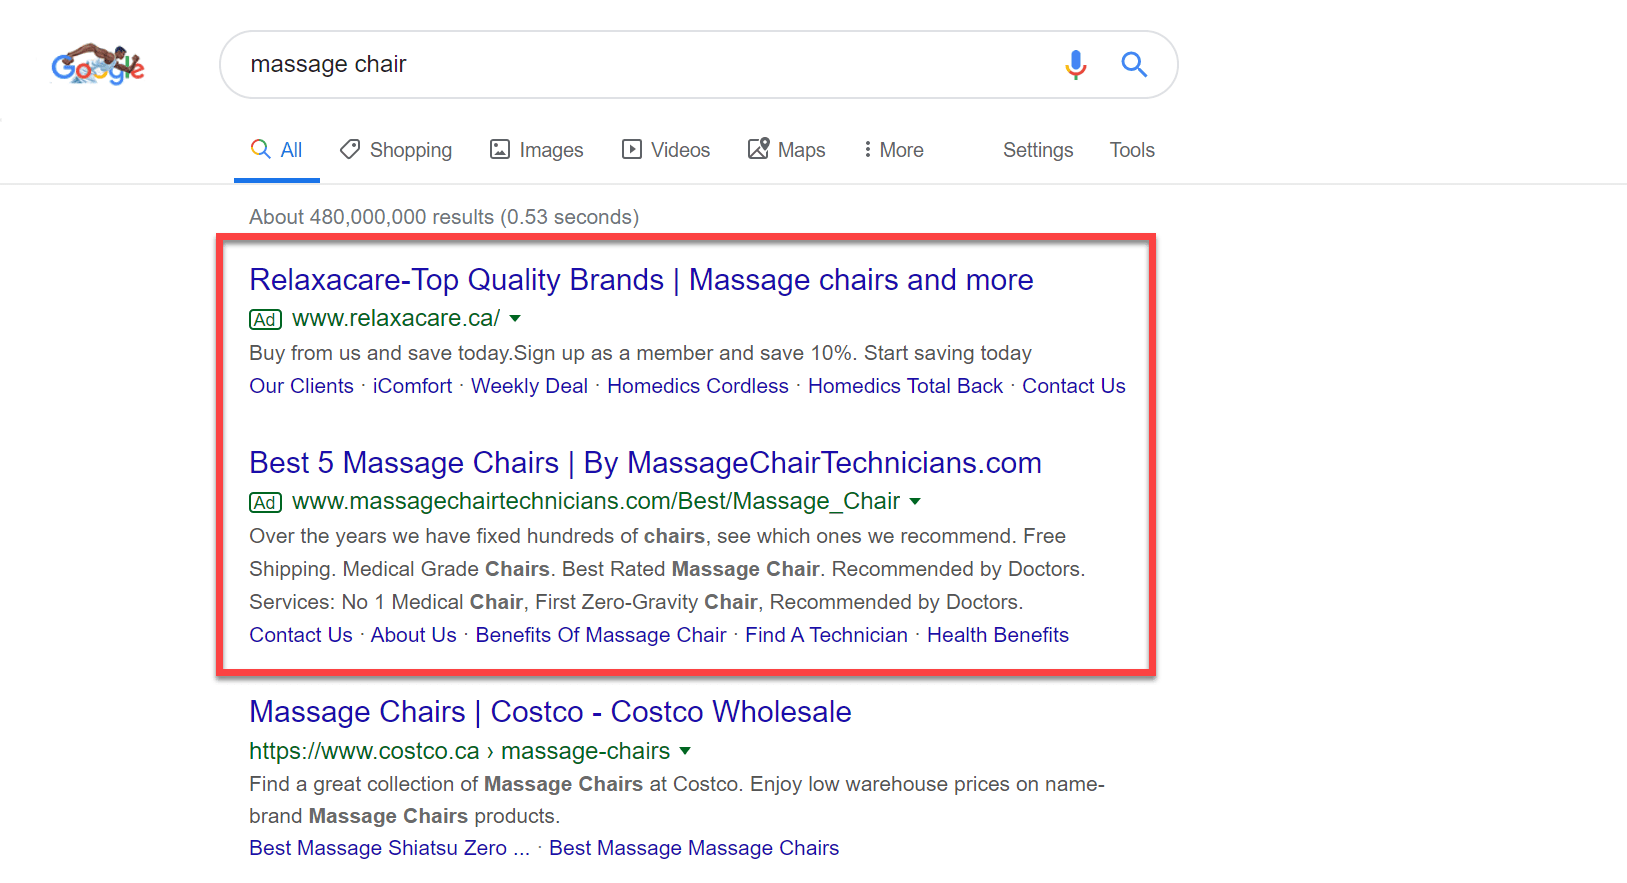Viewport: 1627px width, 883px height.
Task: Open Best 5 Massage Chairs ad title
Action: (x=645, y=463)
